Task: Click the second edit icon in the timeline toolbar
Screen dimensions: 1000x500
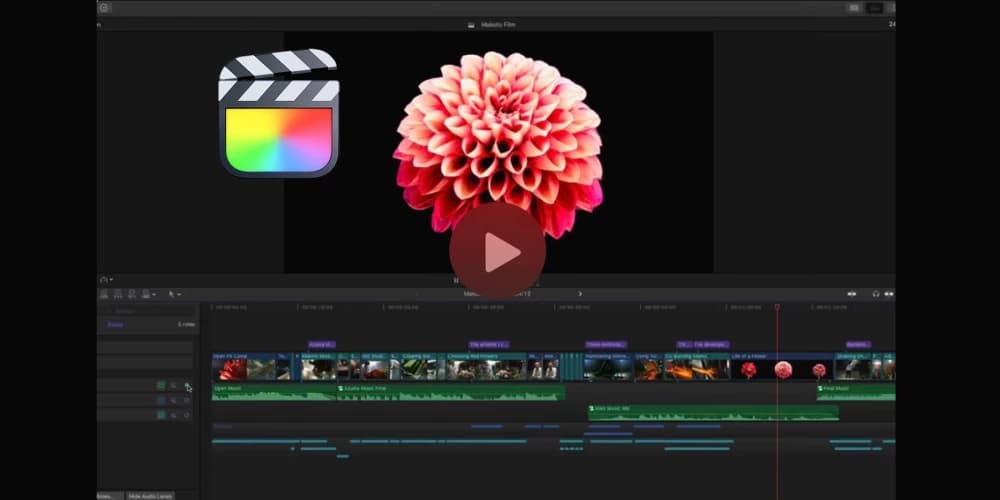Action: click(x=118, y=294)
